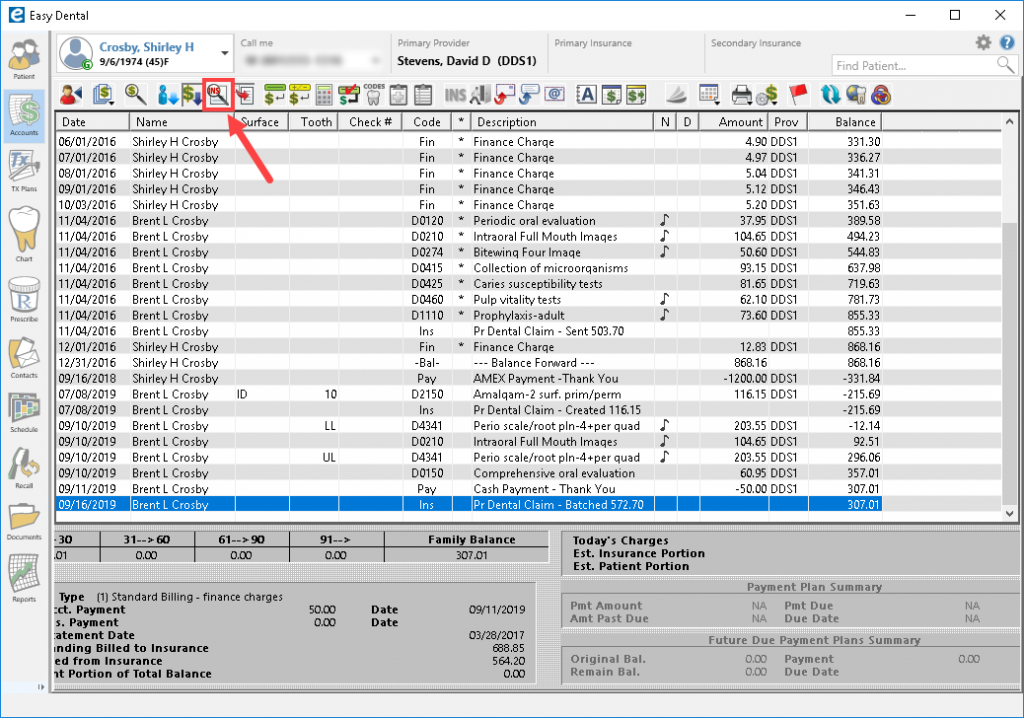Click the Code column header
Screen dimensions: 1024x718
(427, 122)
